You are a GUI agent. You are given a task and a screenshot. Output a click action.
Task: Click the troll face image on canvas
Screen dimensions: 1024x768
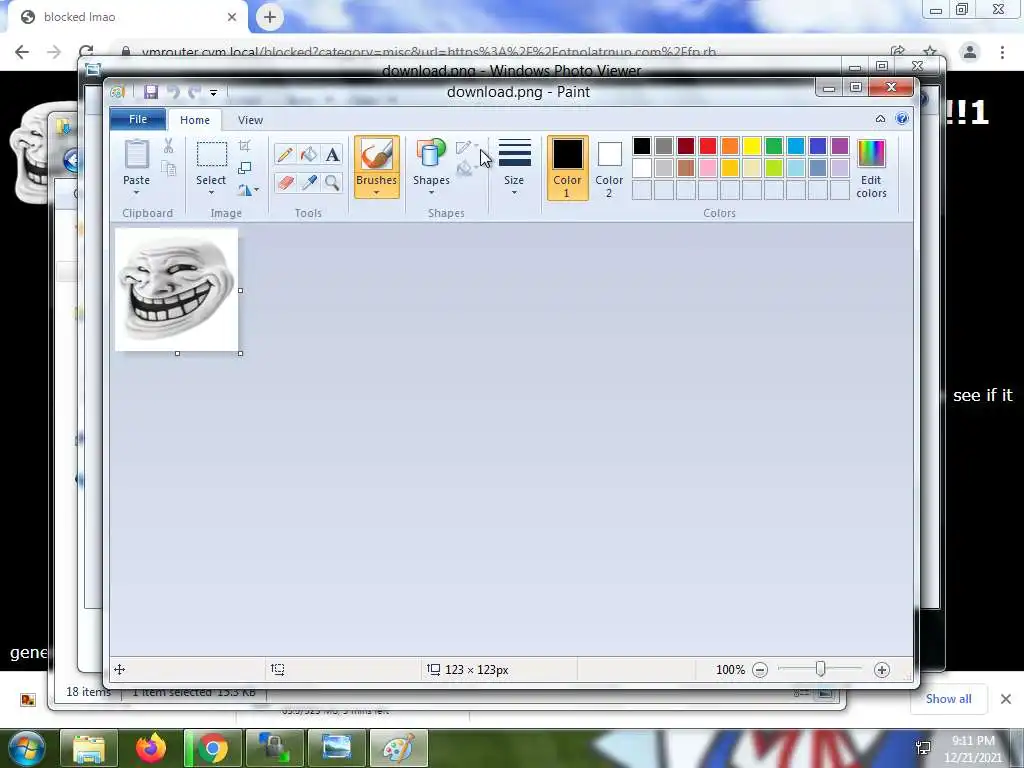[x=176, y=289]
